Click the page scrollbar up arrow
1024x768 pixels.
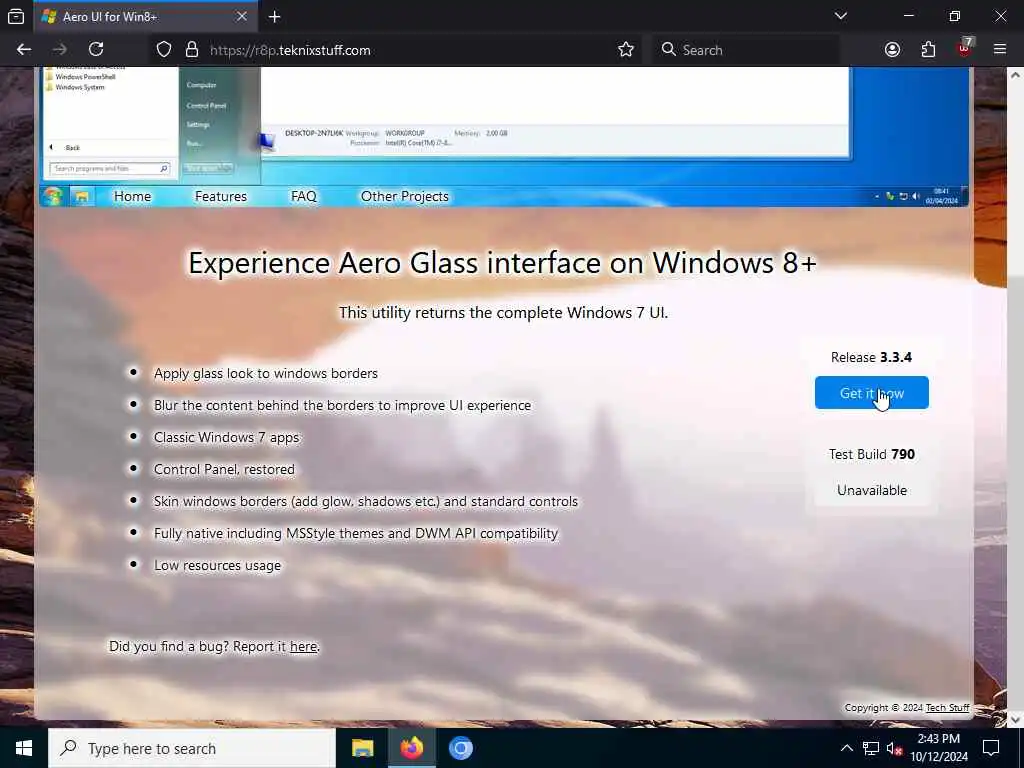pyautogui.click(x=1016, y=76)
